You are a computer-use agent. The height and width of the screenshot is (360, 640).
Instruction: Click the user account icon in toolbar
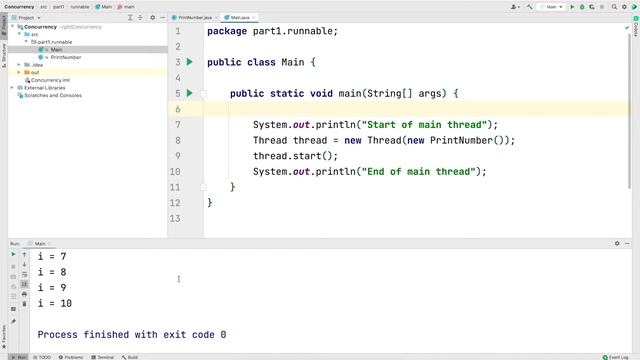pyautogui.click(x=515, y=7)
